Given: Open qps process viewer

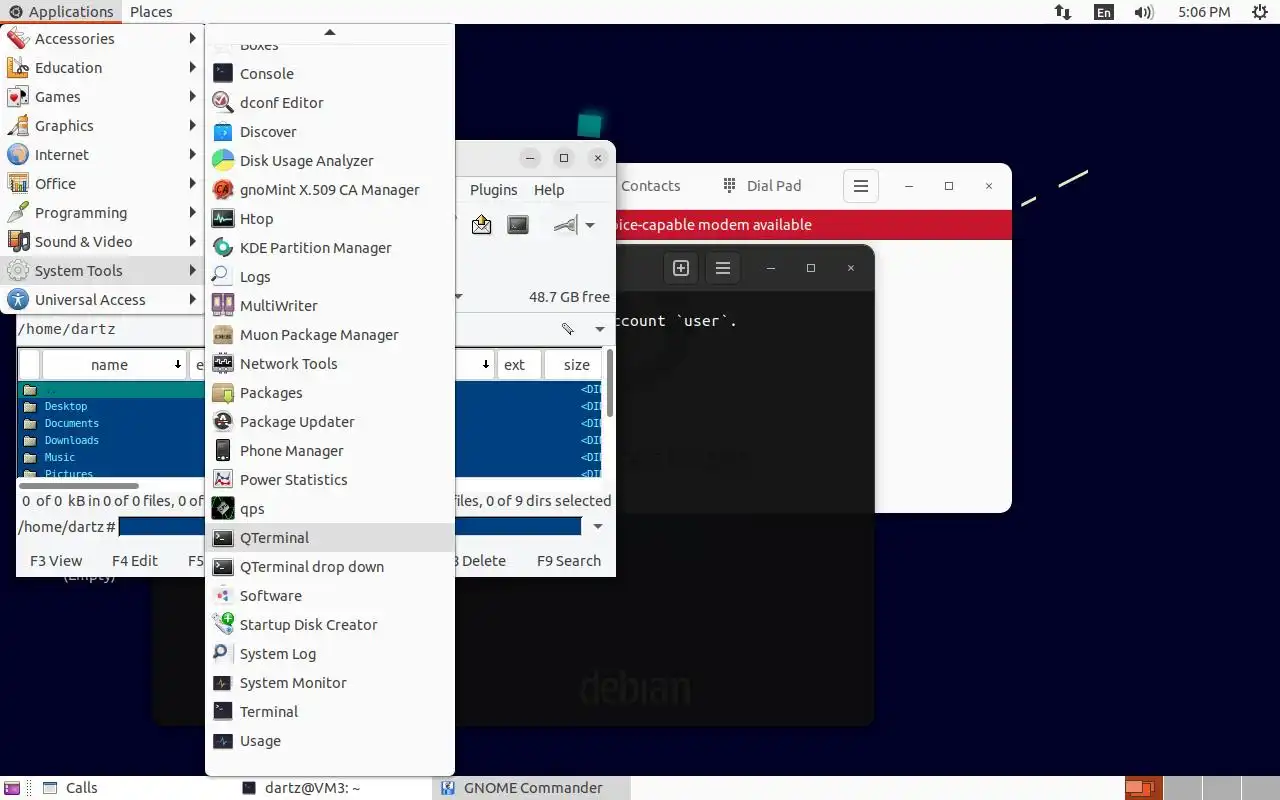Looking at the screenshot, I should tap(330, 508).
